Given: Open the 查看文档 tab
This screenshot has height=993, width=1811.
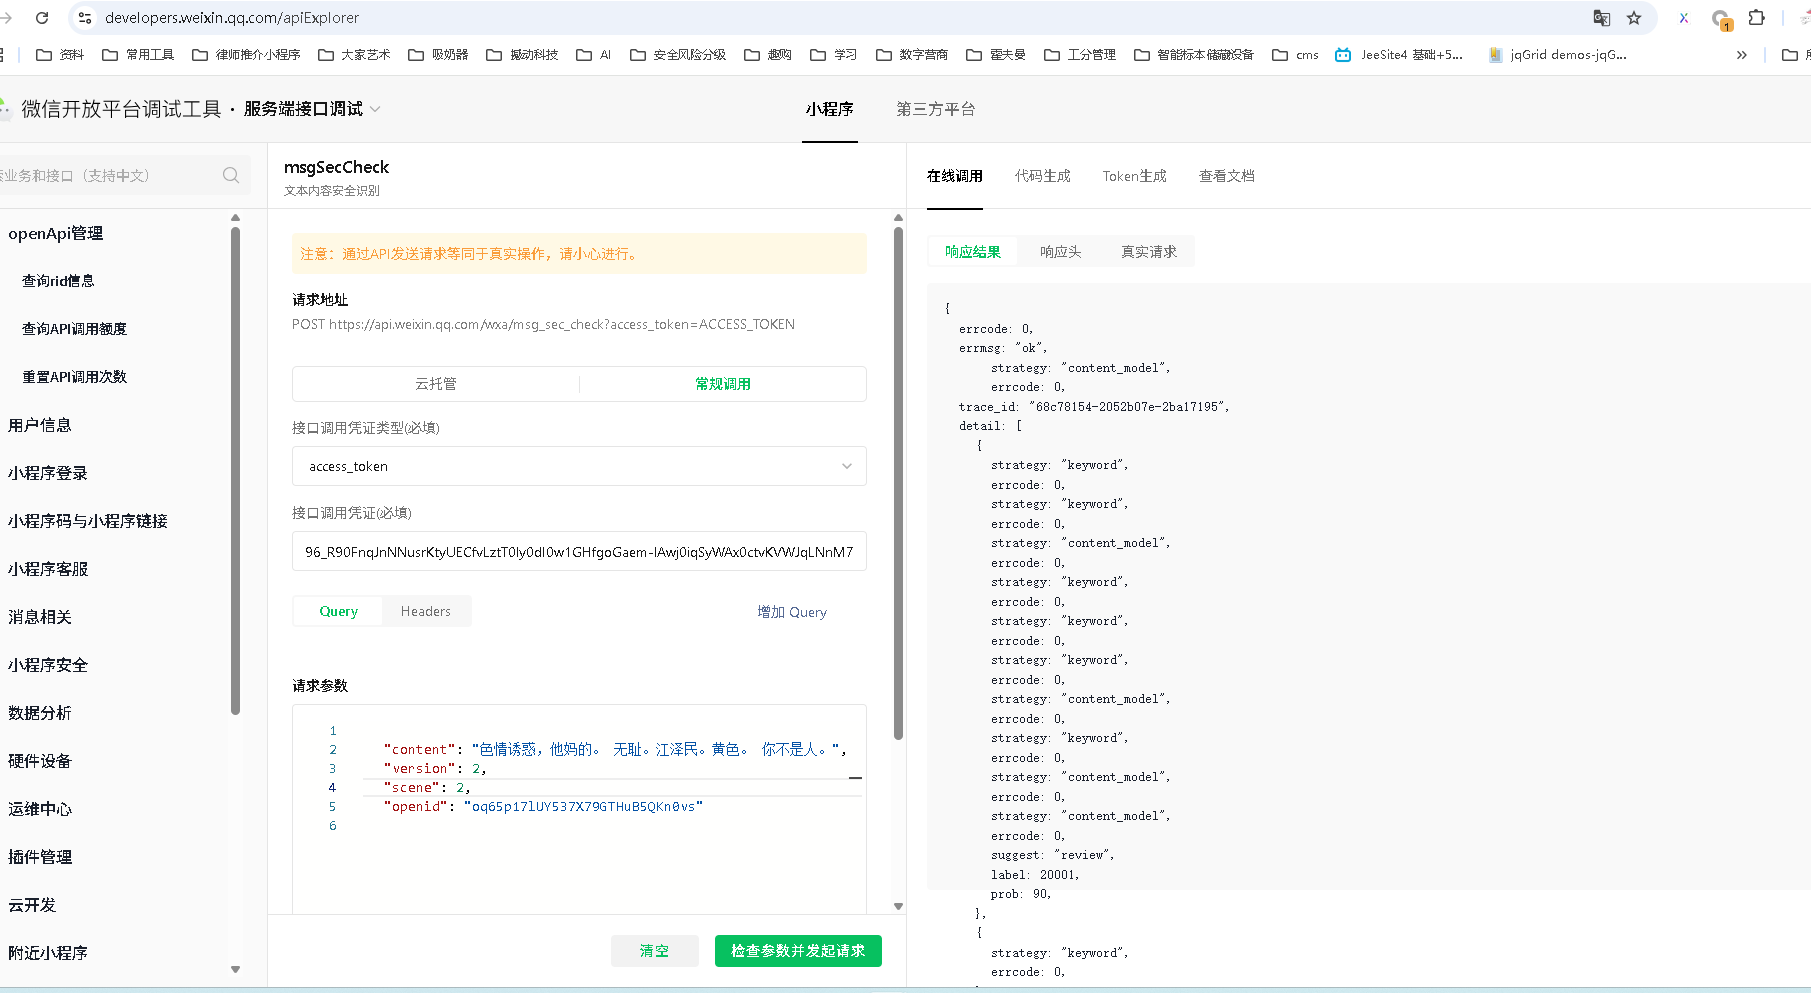Looking at the screenshot, I should (x=1227, y=176).
